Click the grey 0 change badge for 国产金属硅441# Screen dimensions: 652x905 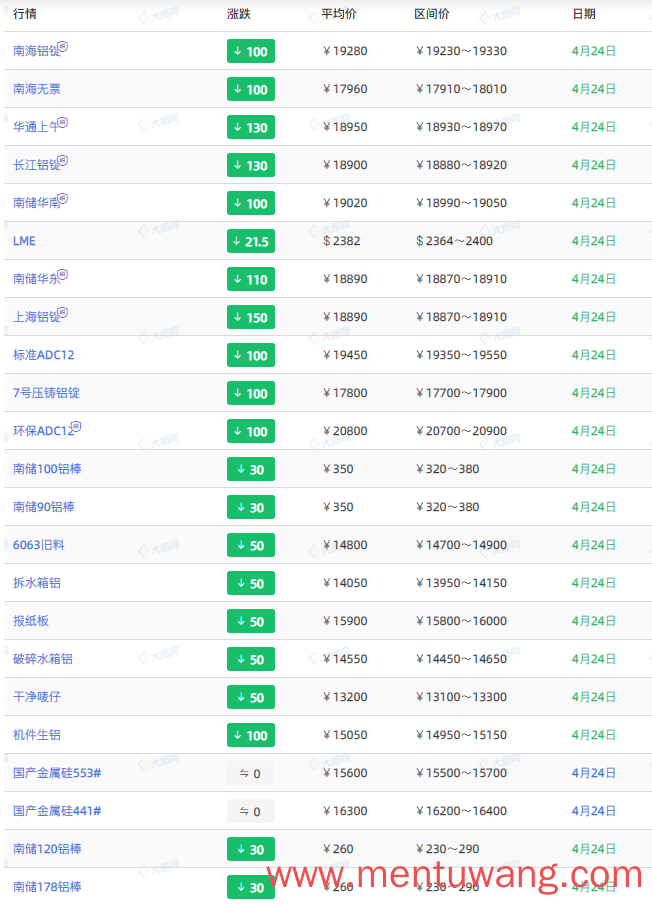pos(250,811)
